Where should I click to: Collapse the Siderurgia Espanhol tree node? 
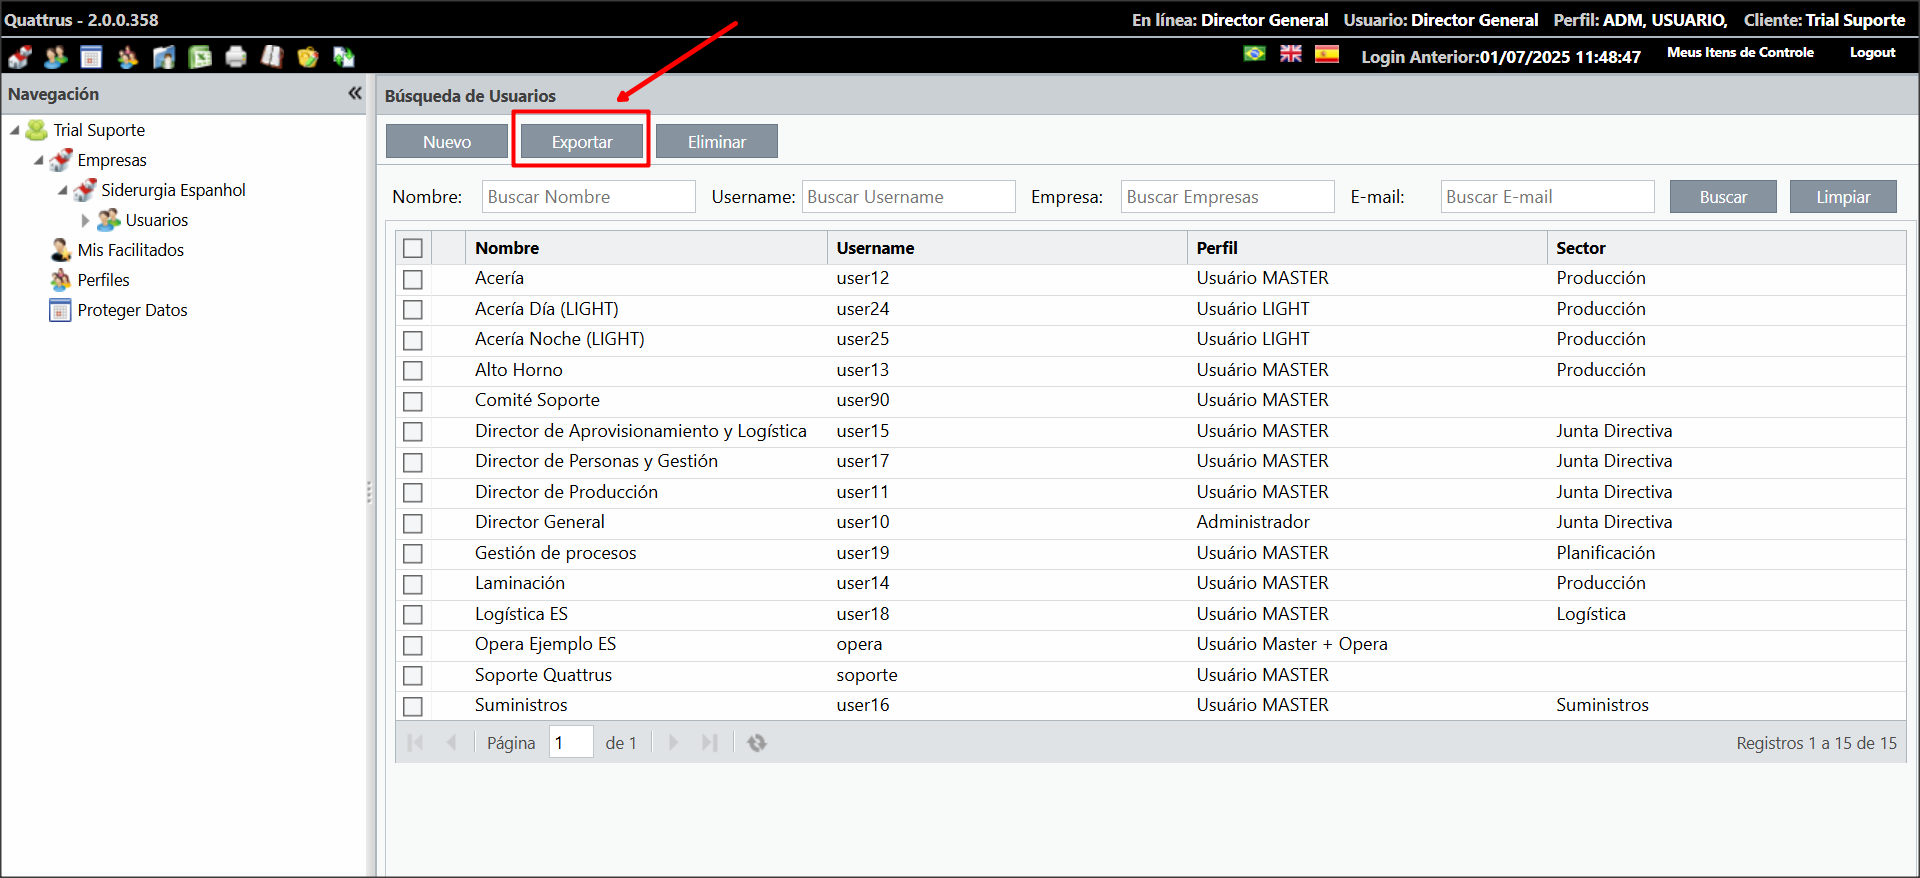point(62,190)
